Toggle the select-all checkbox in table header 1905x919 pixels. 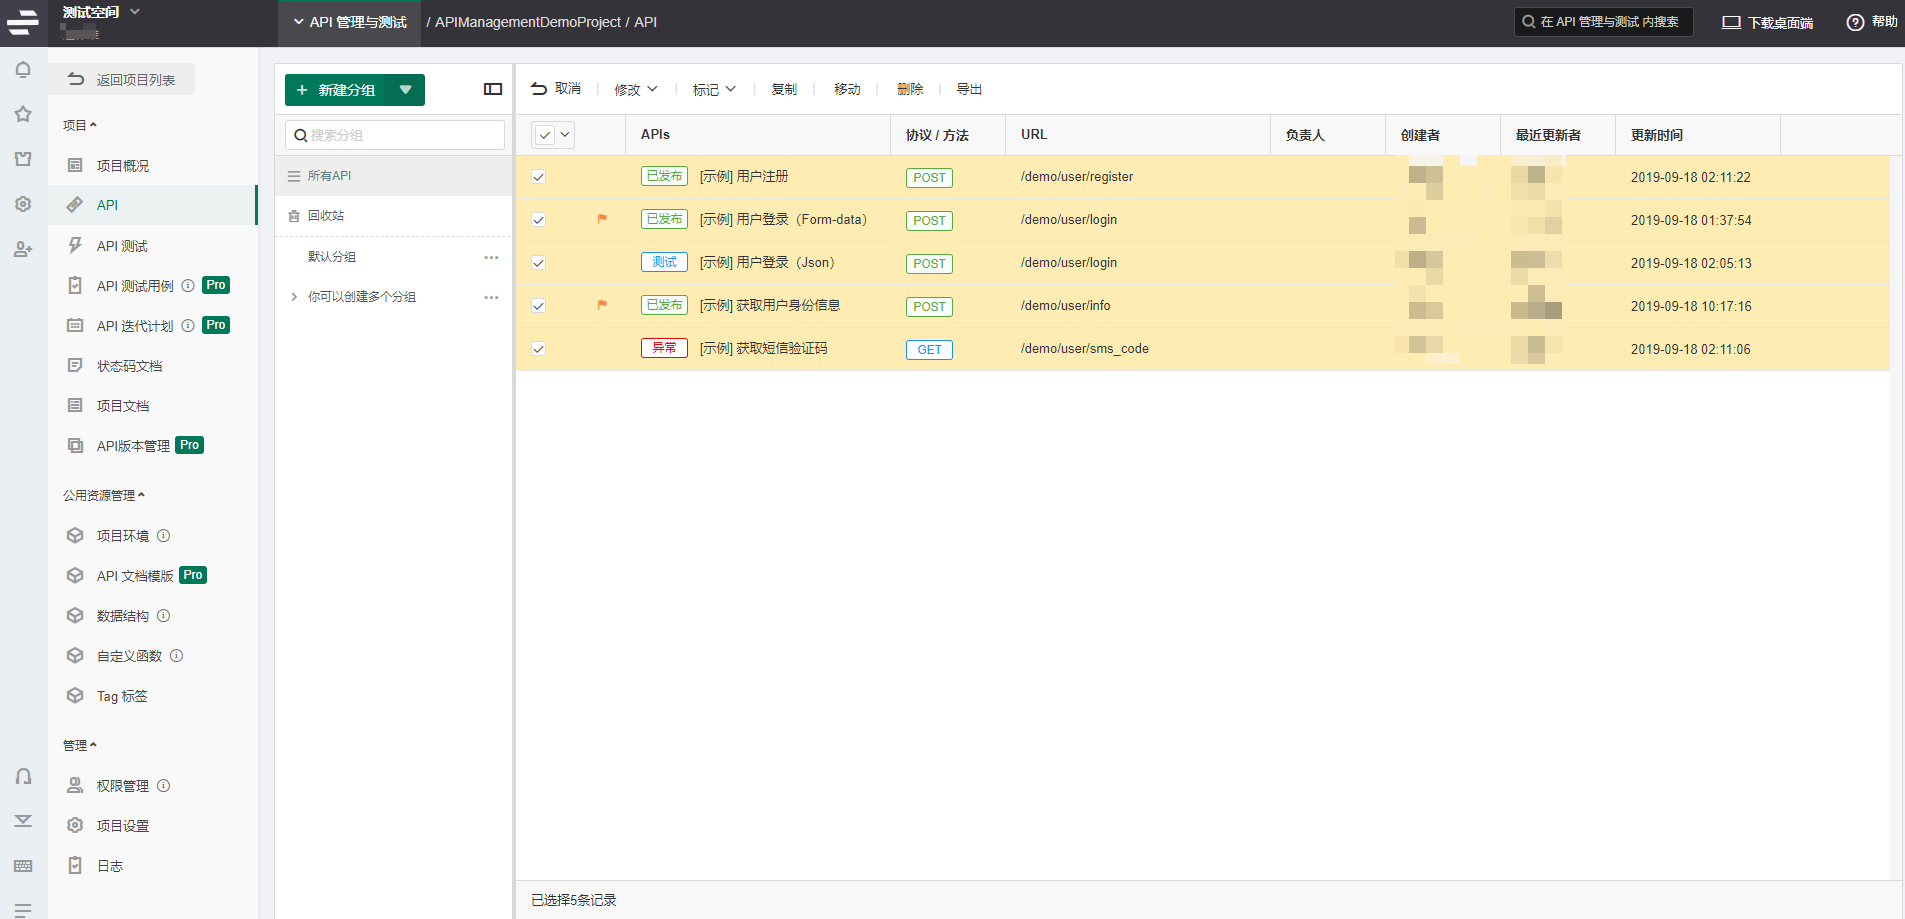545,135
